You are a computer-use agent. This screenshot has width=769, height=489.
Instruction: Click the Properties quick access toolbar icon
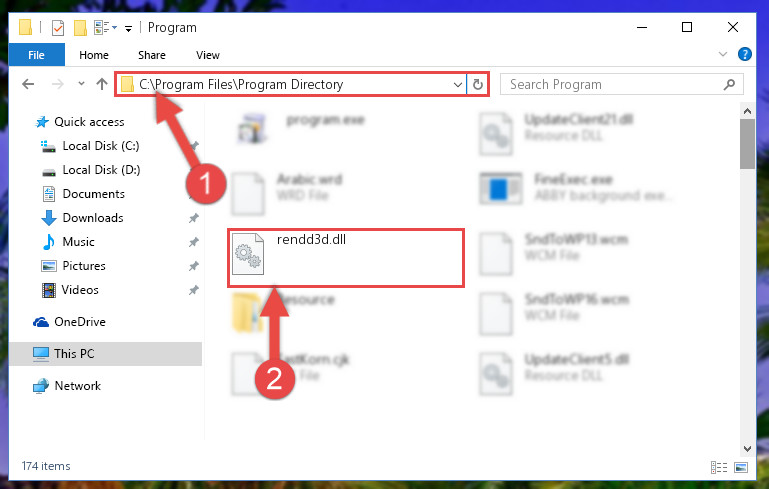(x=57, y=28)
